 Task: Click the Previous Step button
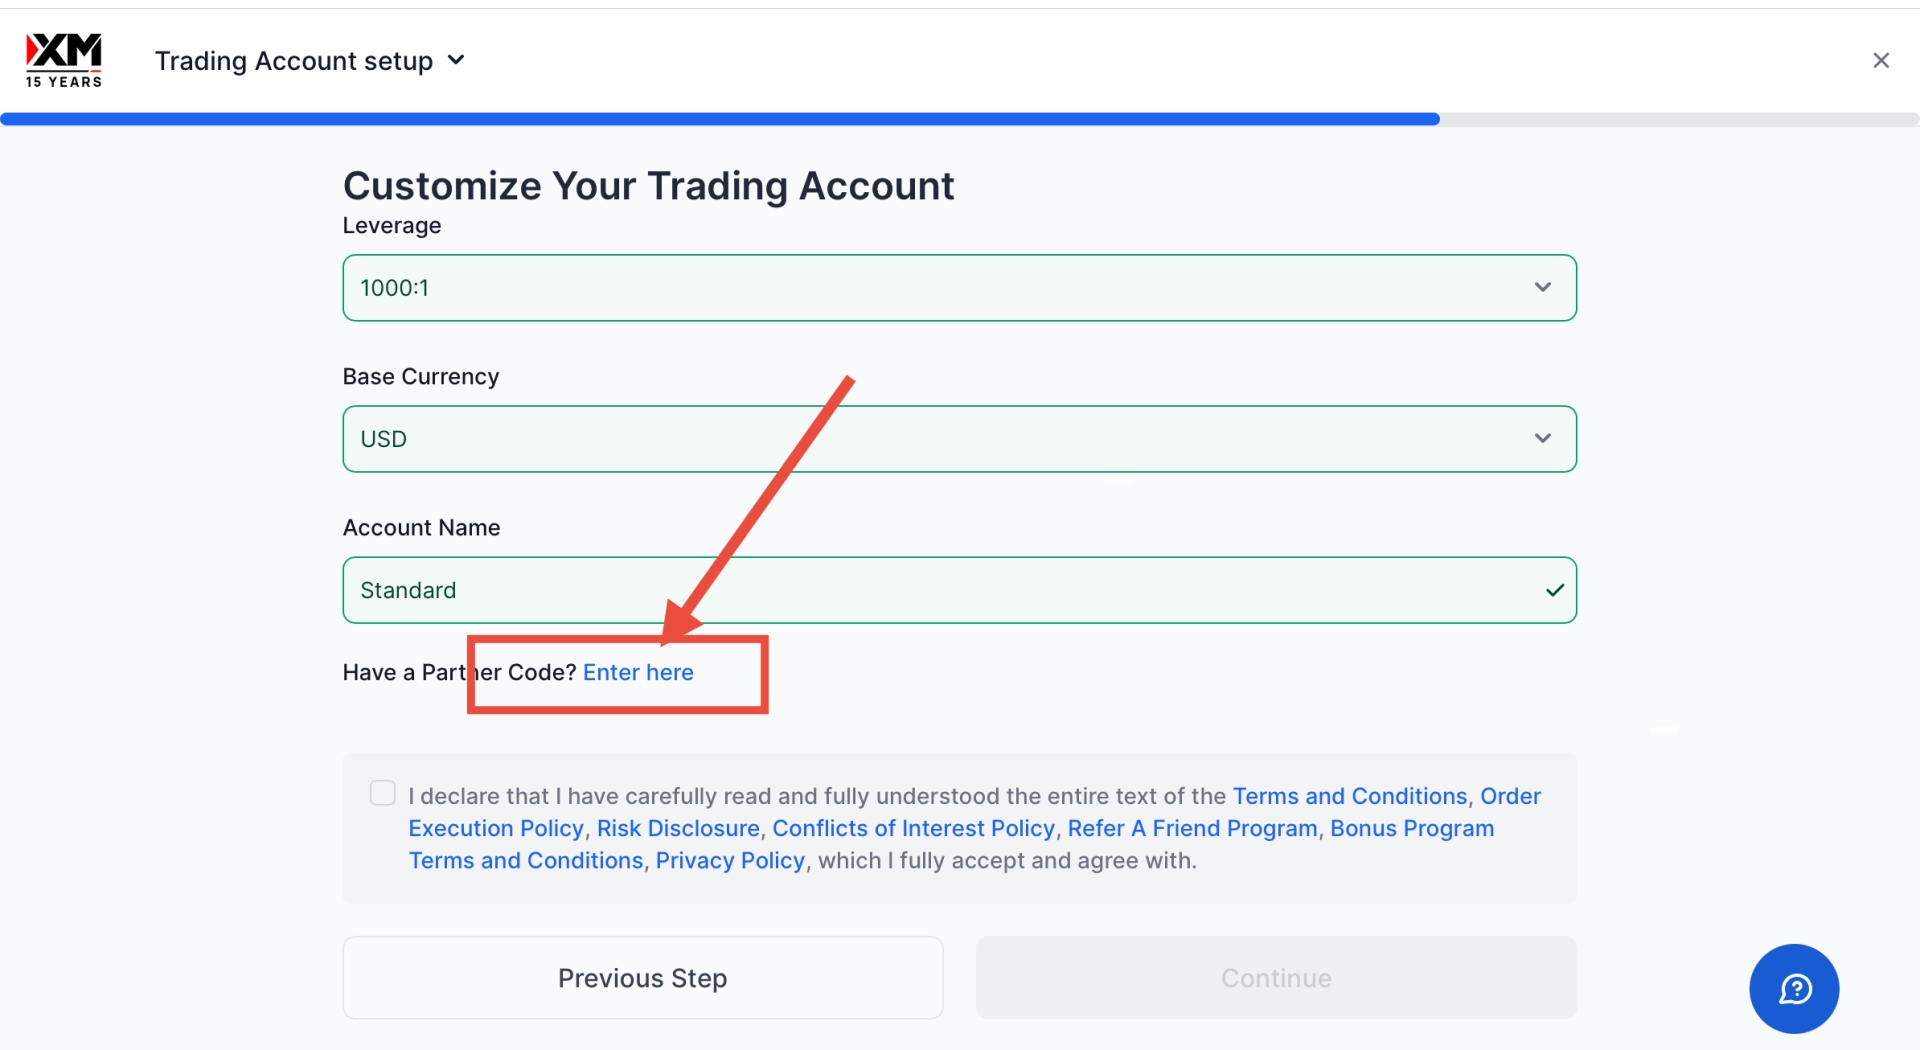(642, 978)
